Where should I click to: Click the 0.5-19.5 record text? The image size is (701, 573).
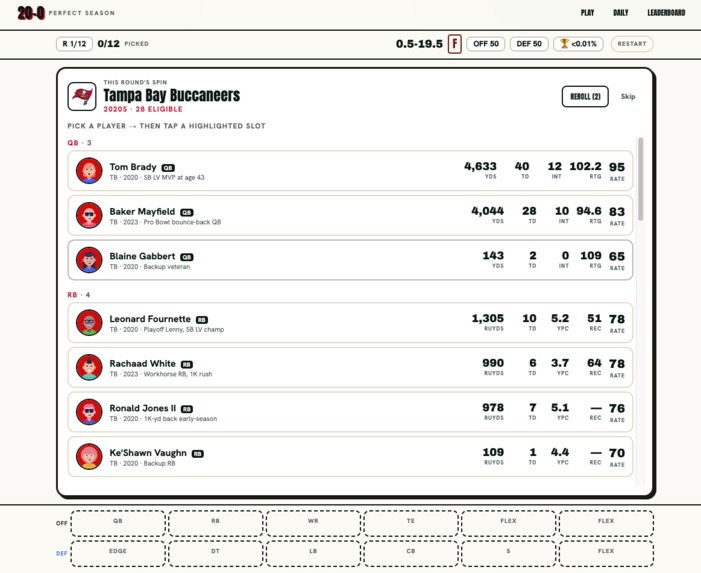[419, 44]
